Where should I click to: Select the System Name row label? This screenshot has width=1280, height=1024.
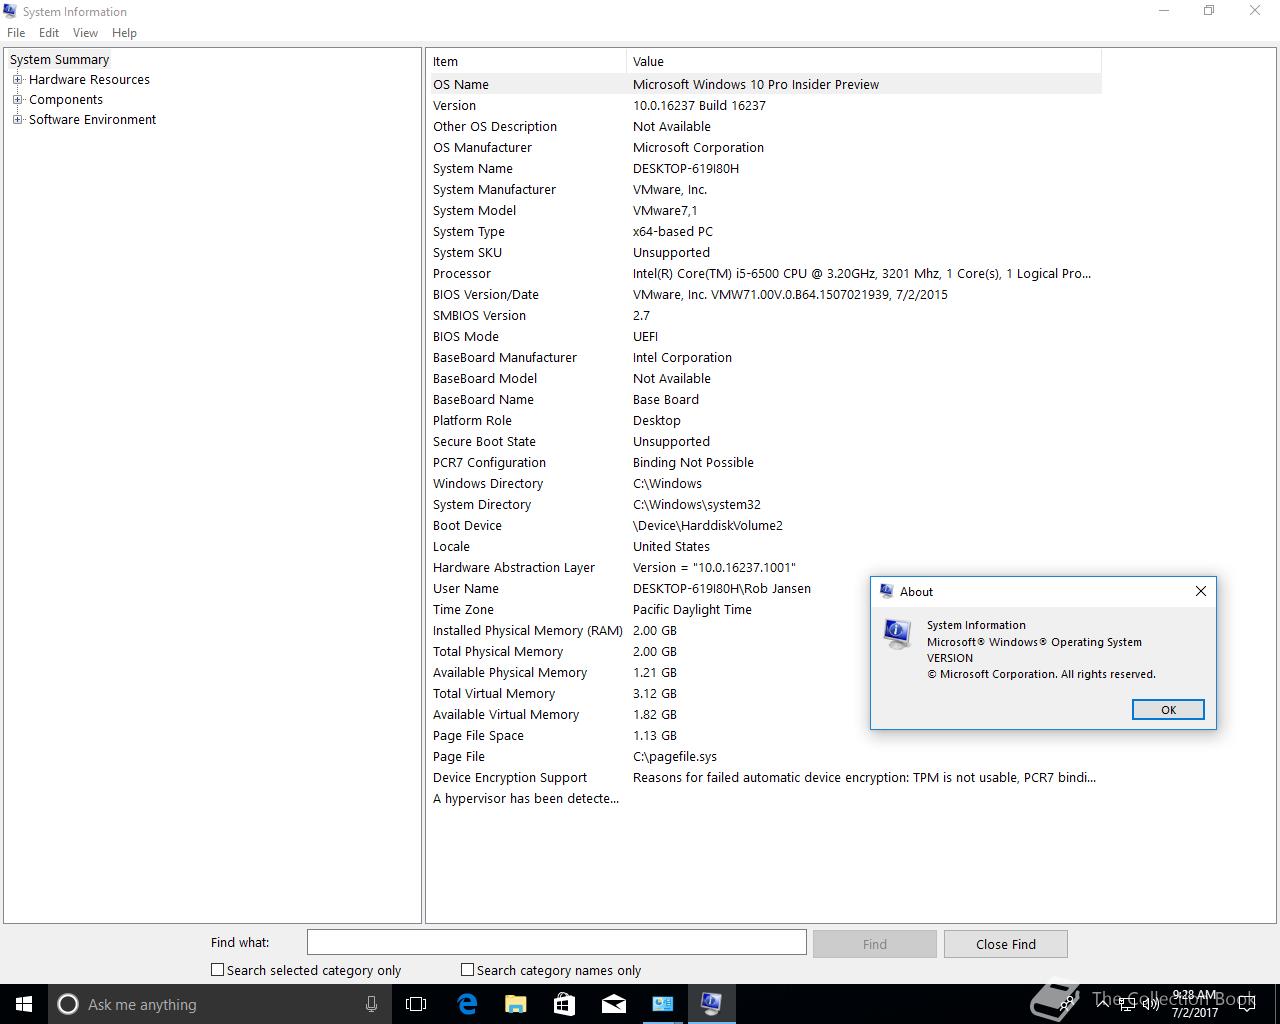[x=472, y=168]
